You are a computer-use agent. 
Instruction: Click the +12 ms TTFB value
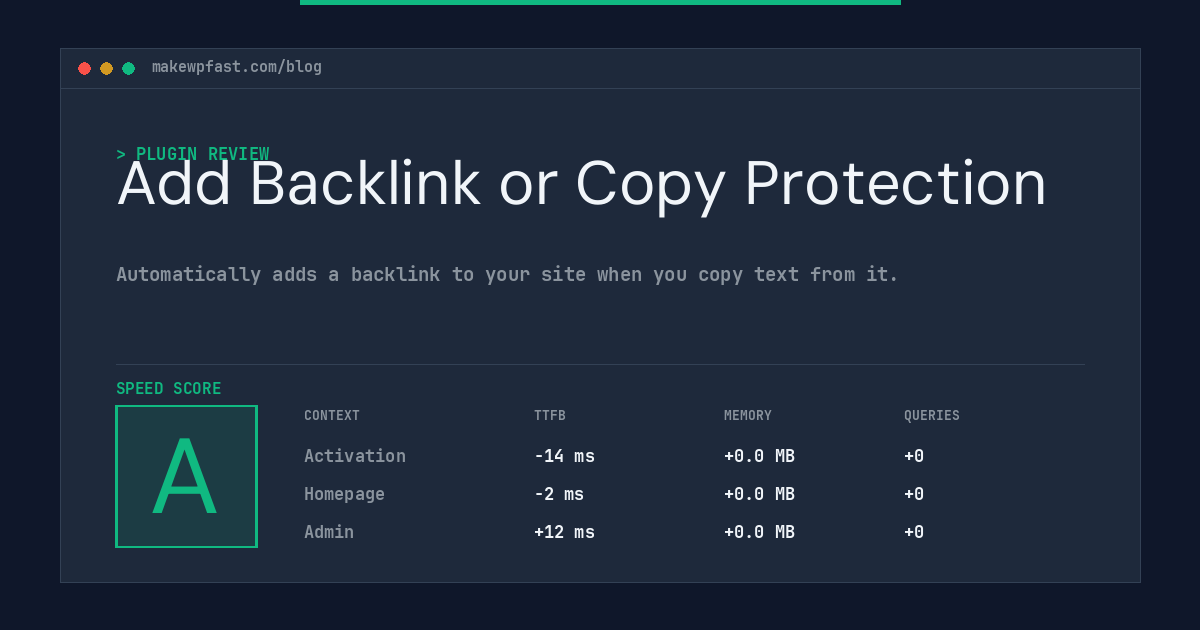[564, 532]
